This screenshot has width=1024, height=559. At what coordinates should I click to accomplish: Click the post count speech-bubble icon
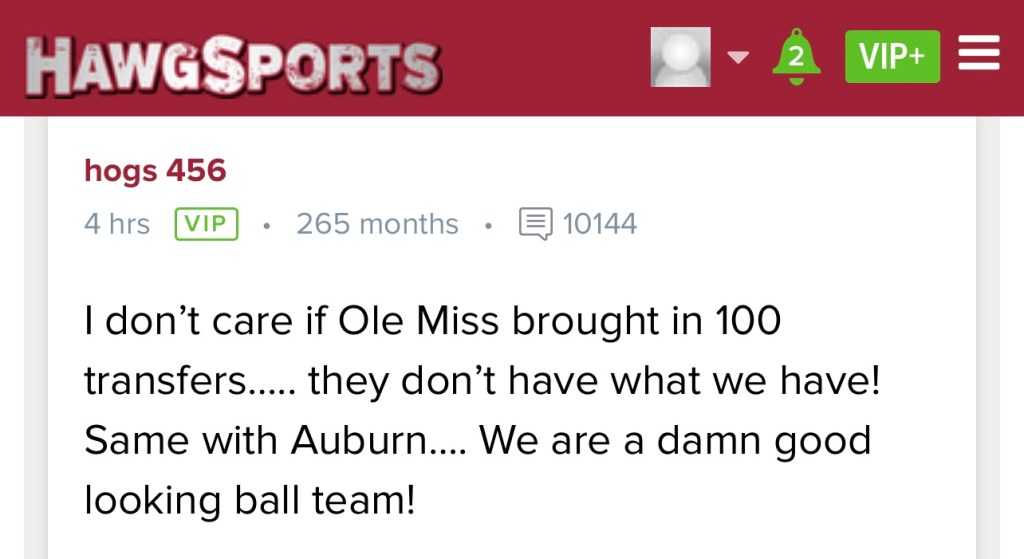coord(535,224)
